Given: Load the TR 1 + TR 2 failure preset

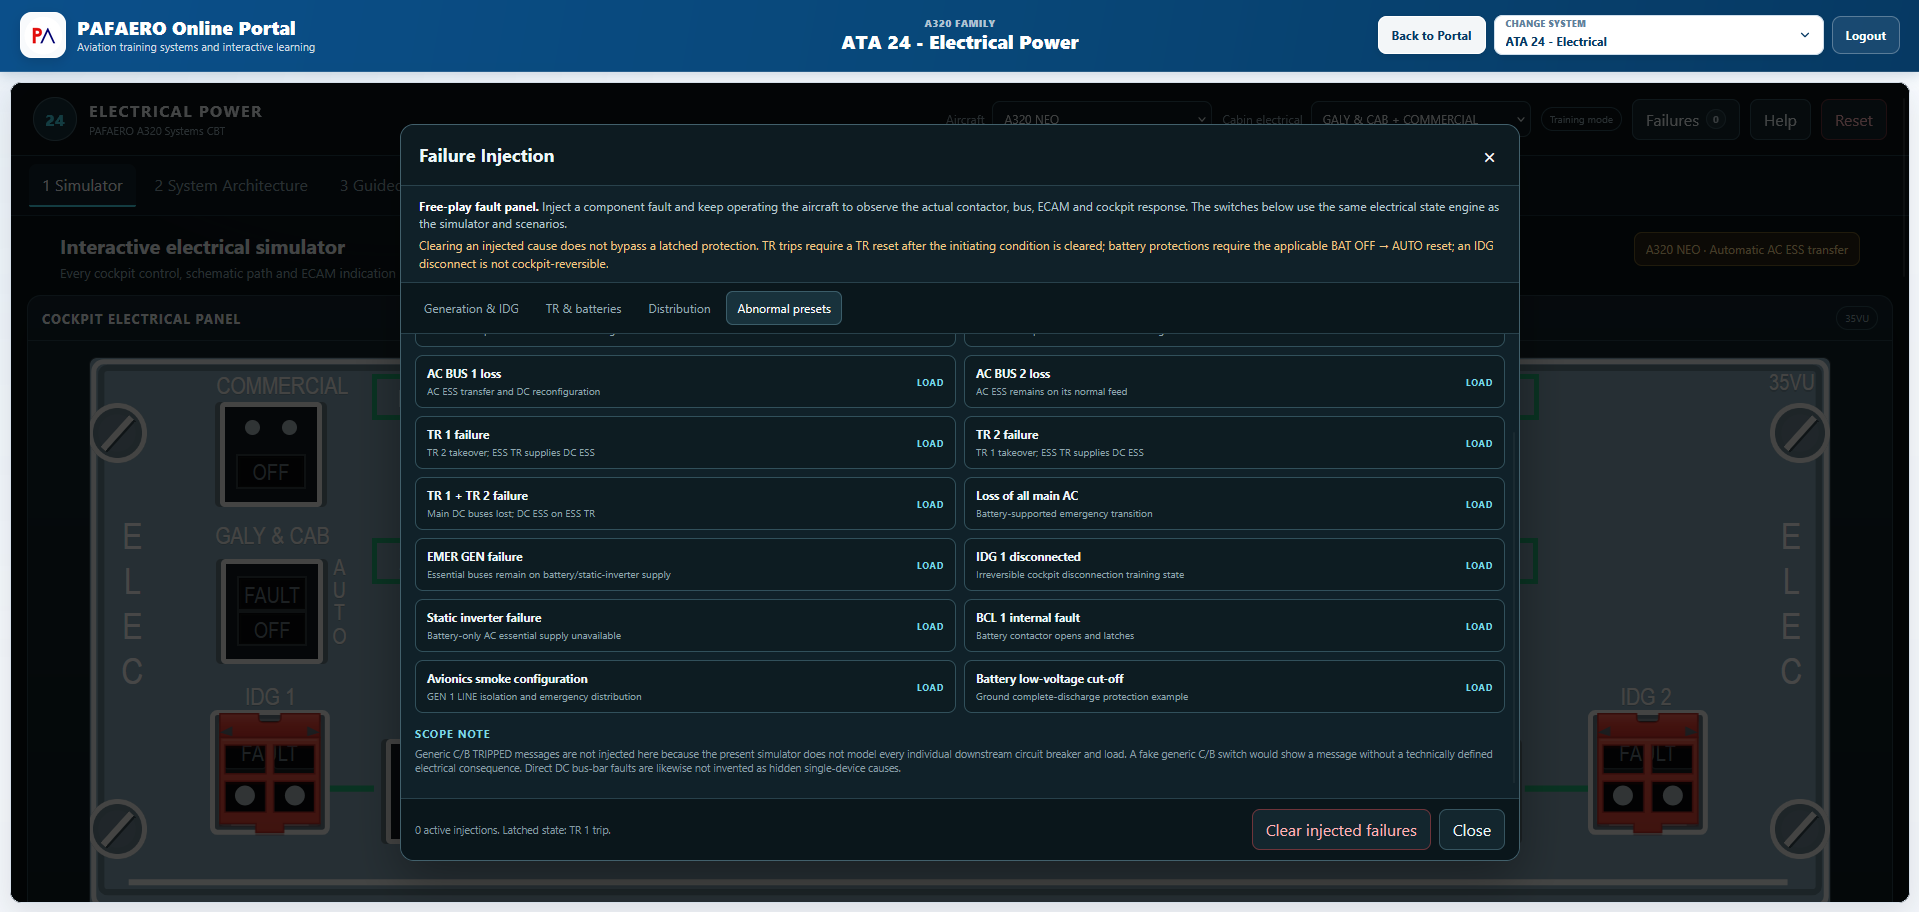Looking at the screenshot, I should pyautogui.click(x=930, y=505).
